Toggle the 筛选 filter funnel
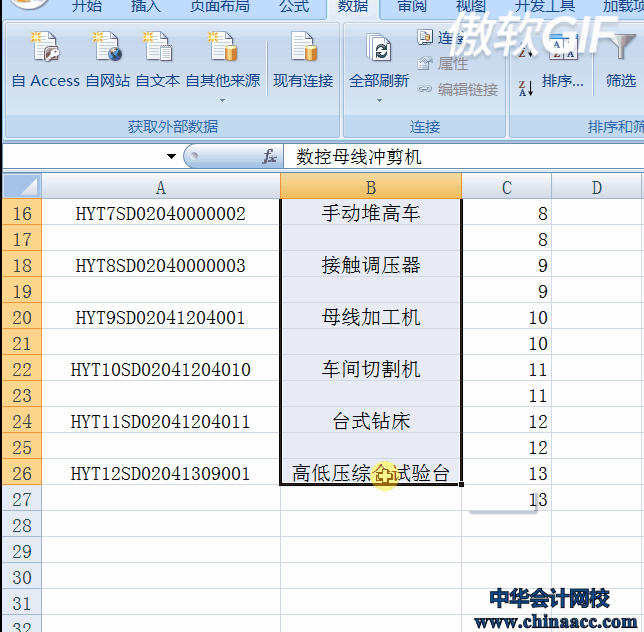644x632 pixels. coord(621,60)
